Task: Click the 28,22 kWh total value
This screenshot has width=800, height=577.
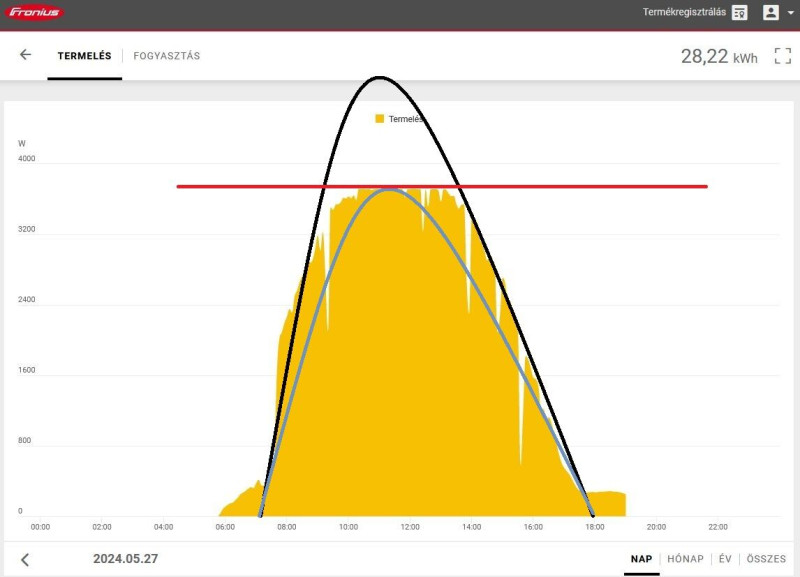Action: [719, 56]
